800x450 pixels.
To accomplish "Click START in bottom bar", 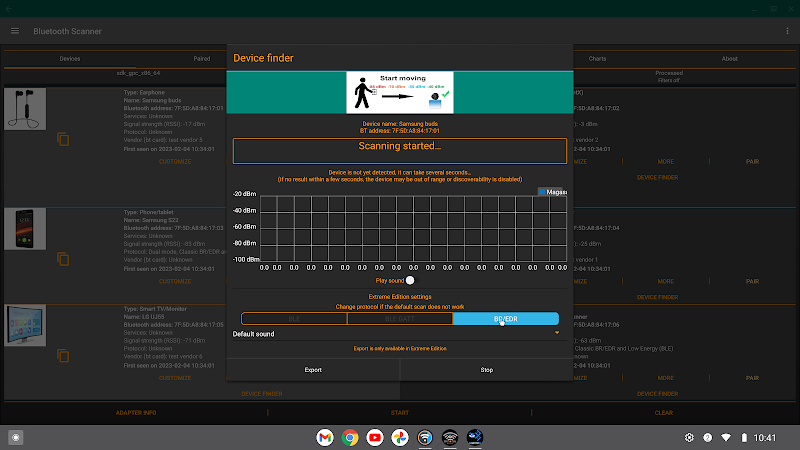I will tap(399, 413).
